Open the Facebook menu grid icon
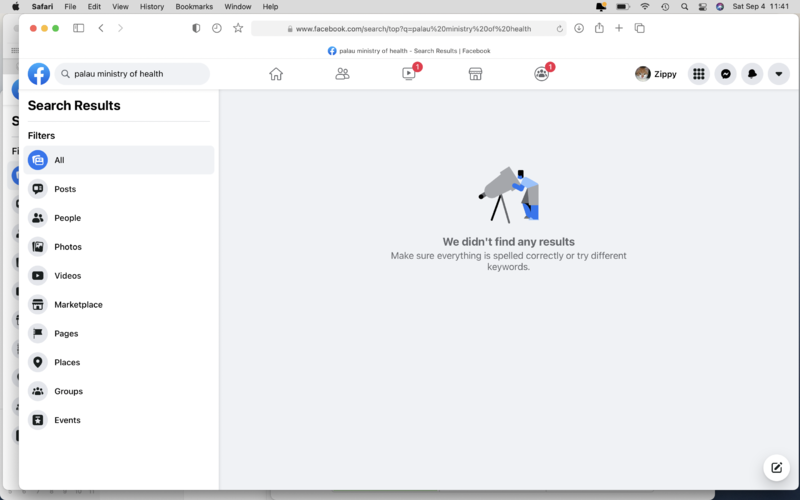The image size is (800, 500). [x=699, y=74]
